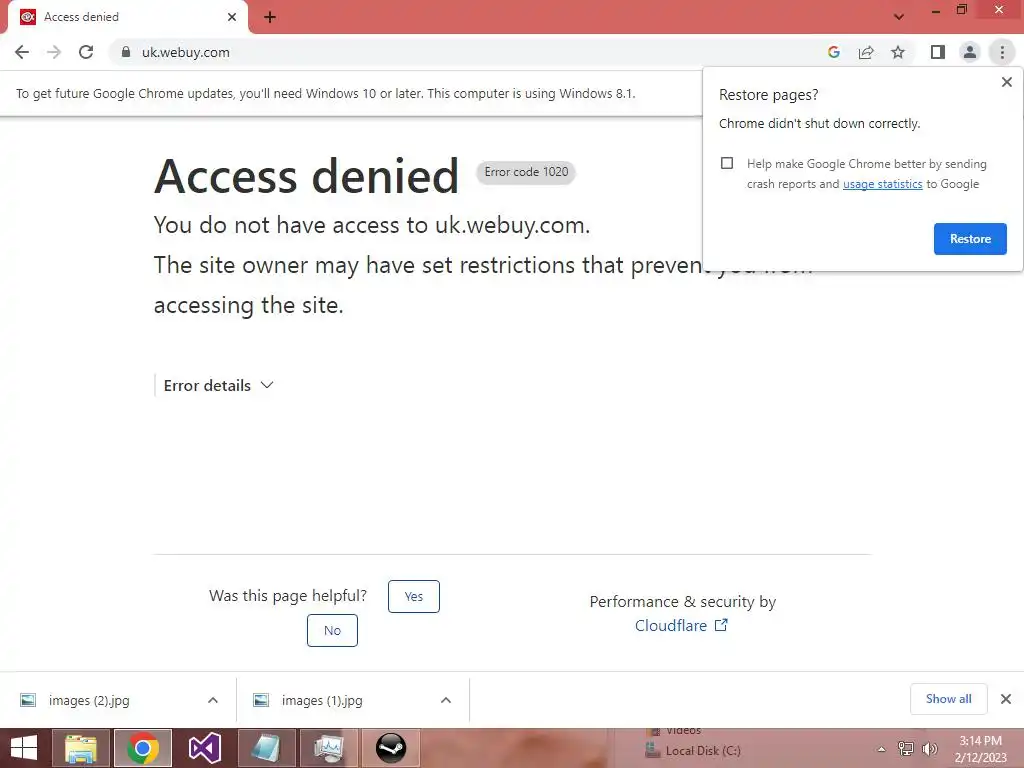Image resolution: width=1024 pixels, height=768 pixels.
Task: Open the performance monitor taskbar icon
Action: click(328, 748)
